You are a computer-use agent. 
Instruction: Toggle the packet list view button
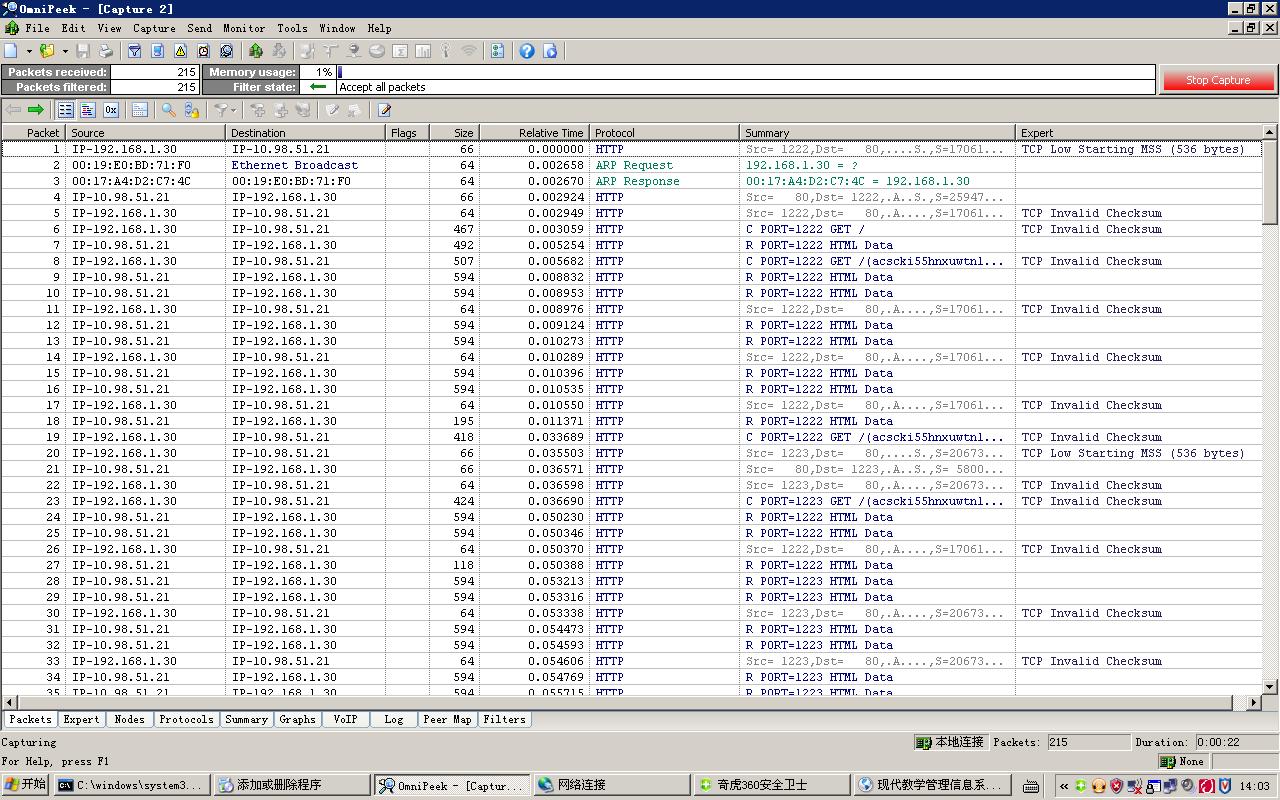65,110
